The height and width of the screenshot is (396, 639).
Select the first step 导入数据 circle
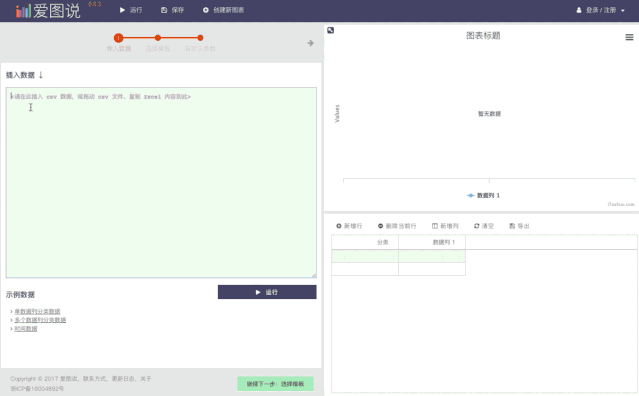pyautogui.click(x=119, y=38)
